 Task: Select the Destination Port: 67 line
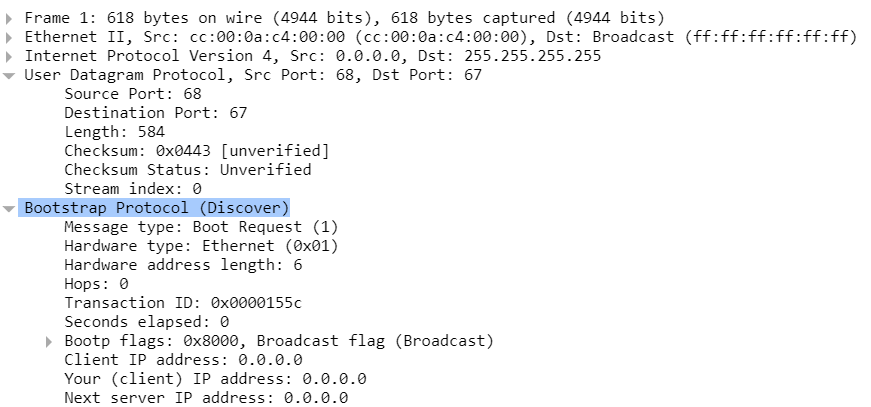click(156, 113)
